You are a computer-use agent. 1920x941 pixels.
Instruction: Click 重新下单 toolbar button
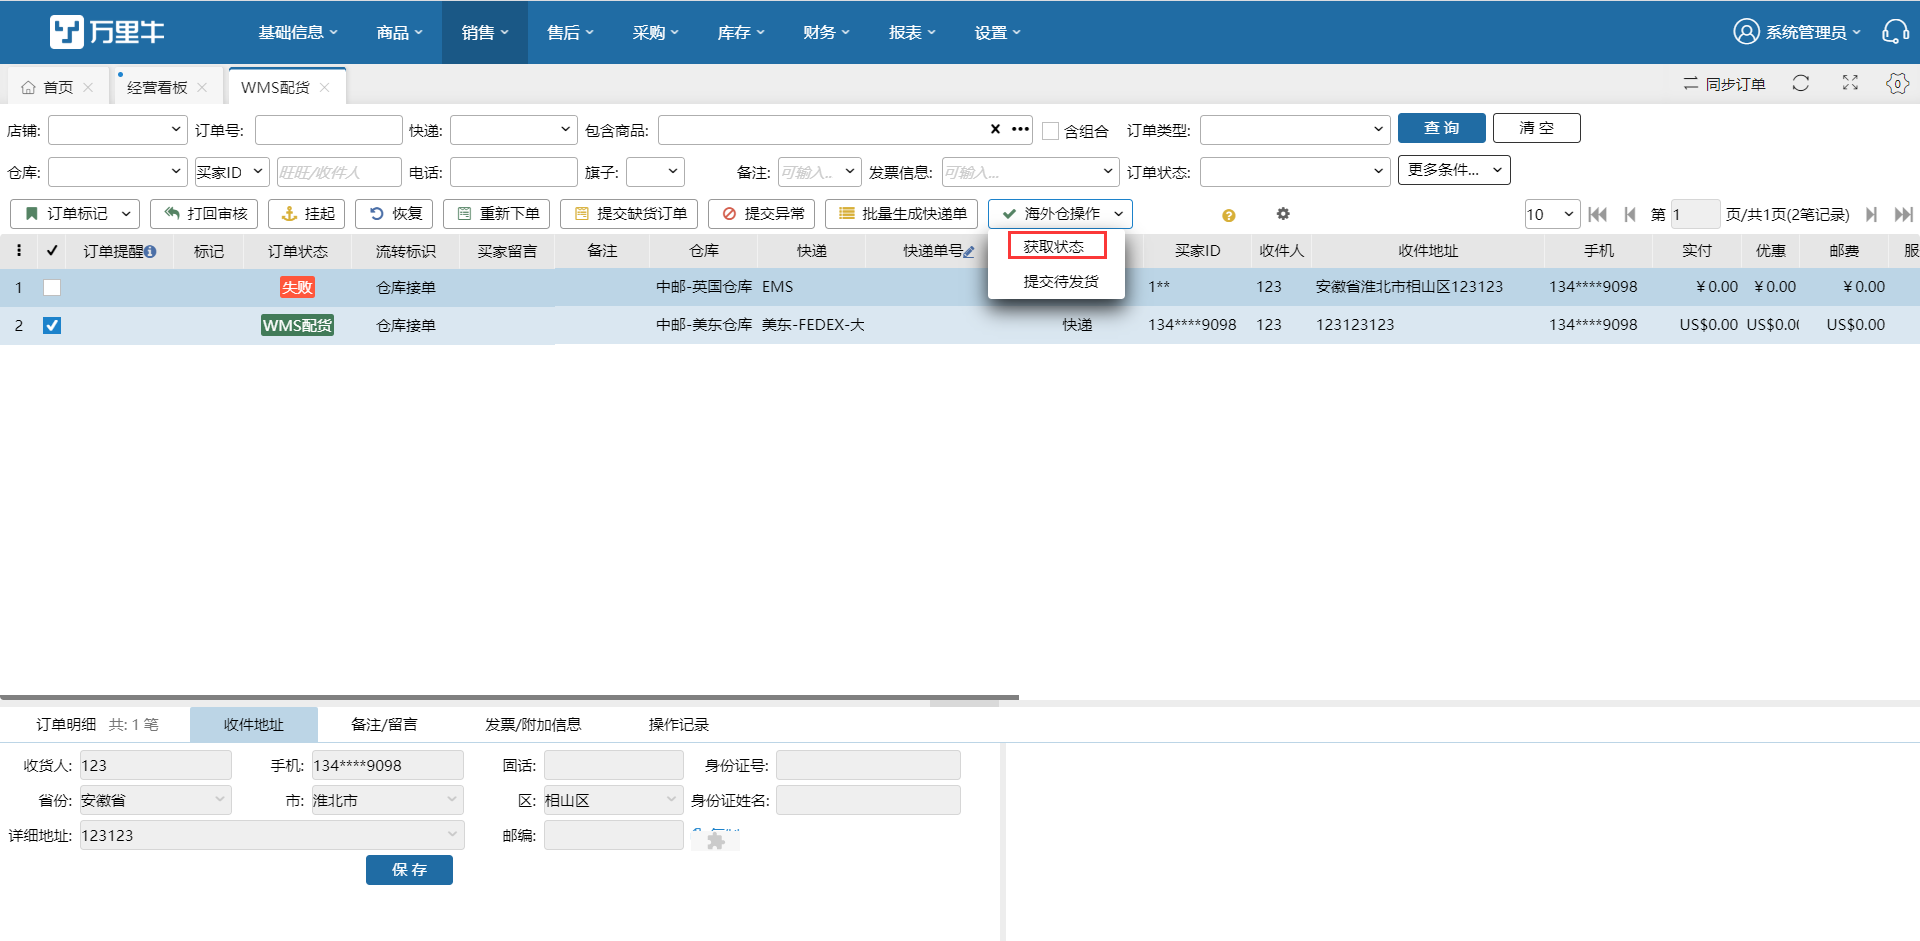click(496, 214)
